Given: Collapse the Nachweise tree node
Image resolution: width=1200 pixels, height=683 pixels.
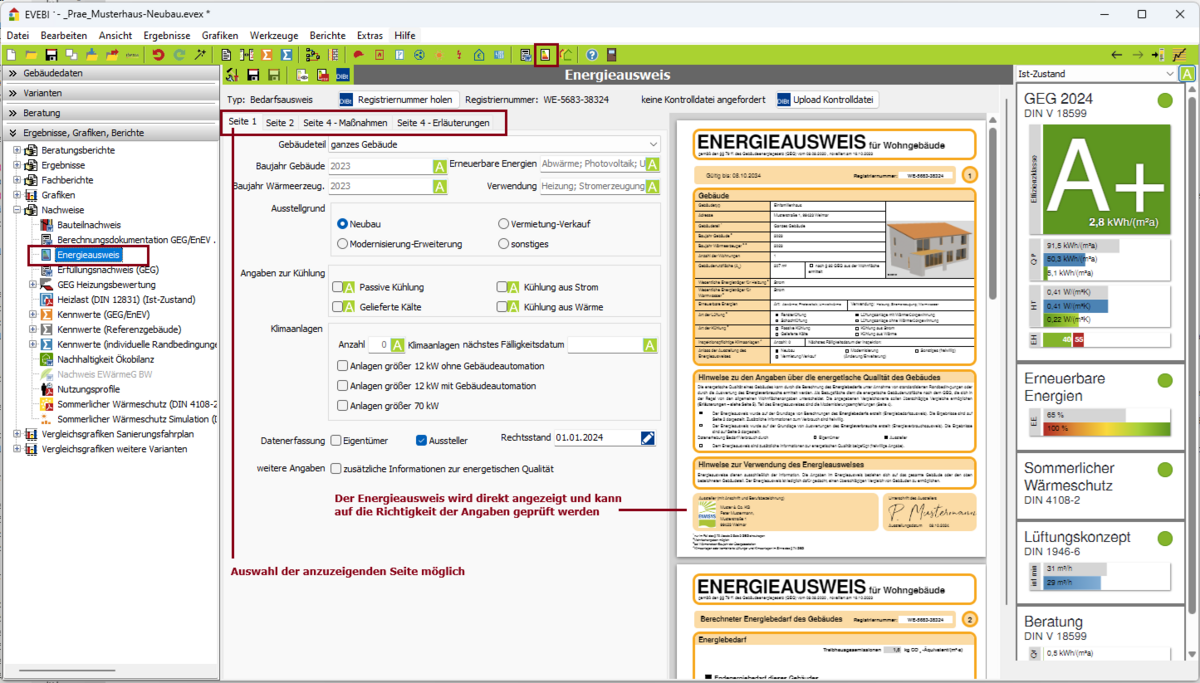Looking at the screenshot, I should click(17, 210).
